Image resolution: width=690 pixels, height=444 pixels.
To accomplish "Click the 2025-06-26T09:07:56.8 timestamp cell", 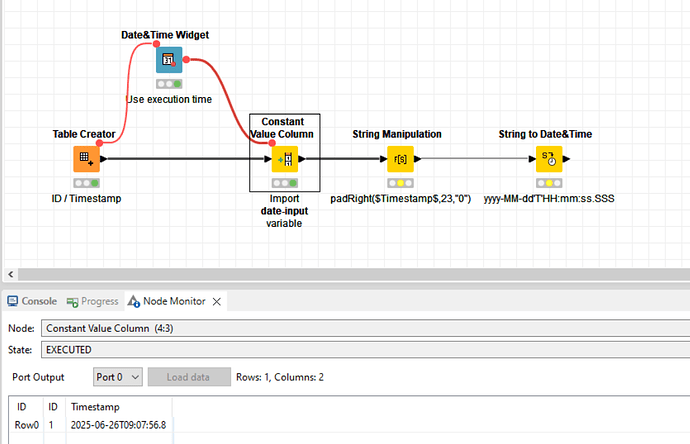I will click(118, 425).
